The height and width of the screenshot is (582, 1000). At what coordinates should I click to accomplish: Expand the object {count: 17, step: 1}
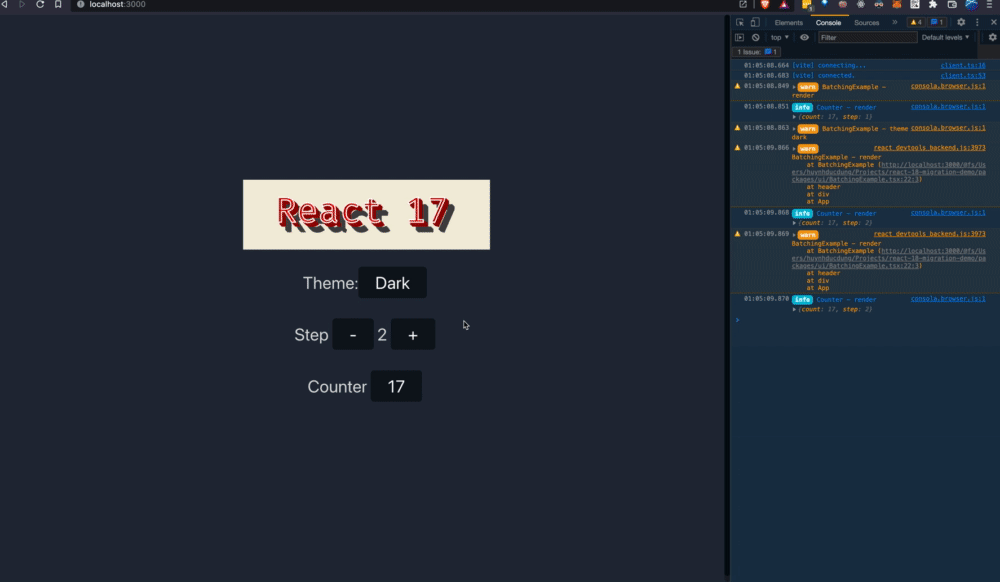coord(794,117)
